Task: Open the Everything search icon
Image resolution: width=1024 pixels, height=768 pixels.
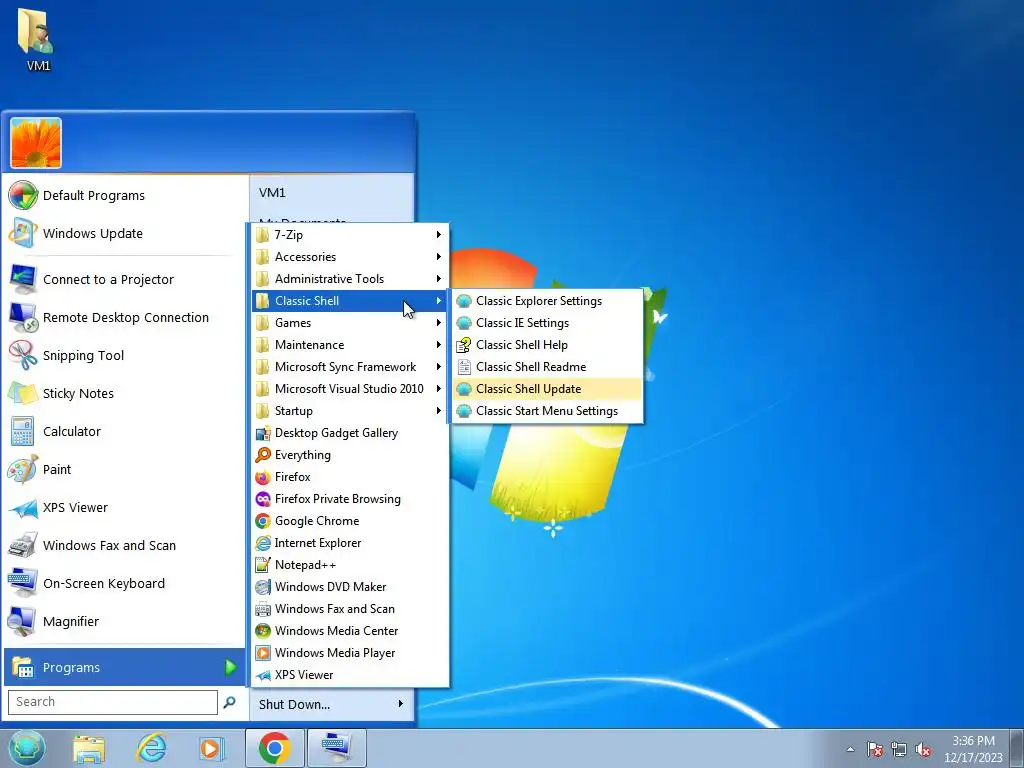Action: pyautogui.click(x=263, y=455)
